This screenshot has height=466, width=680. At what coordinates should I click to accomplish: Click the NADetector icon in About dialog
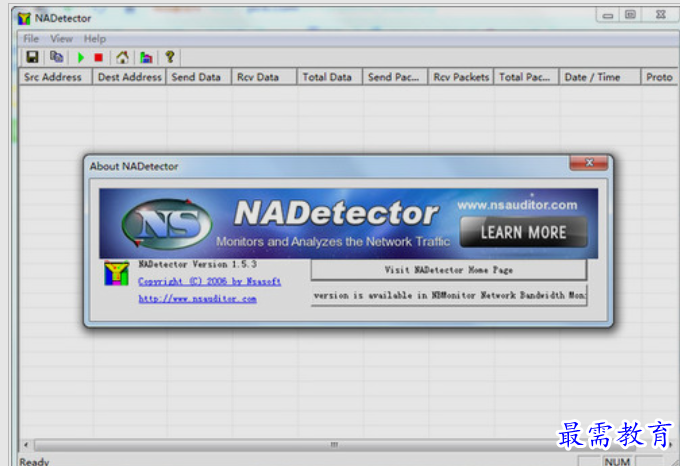[x=116, y=273]
